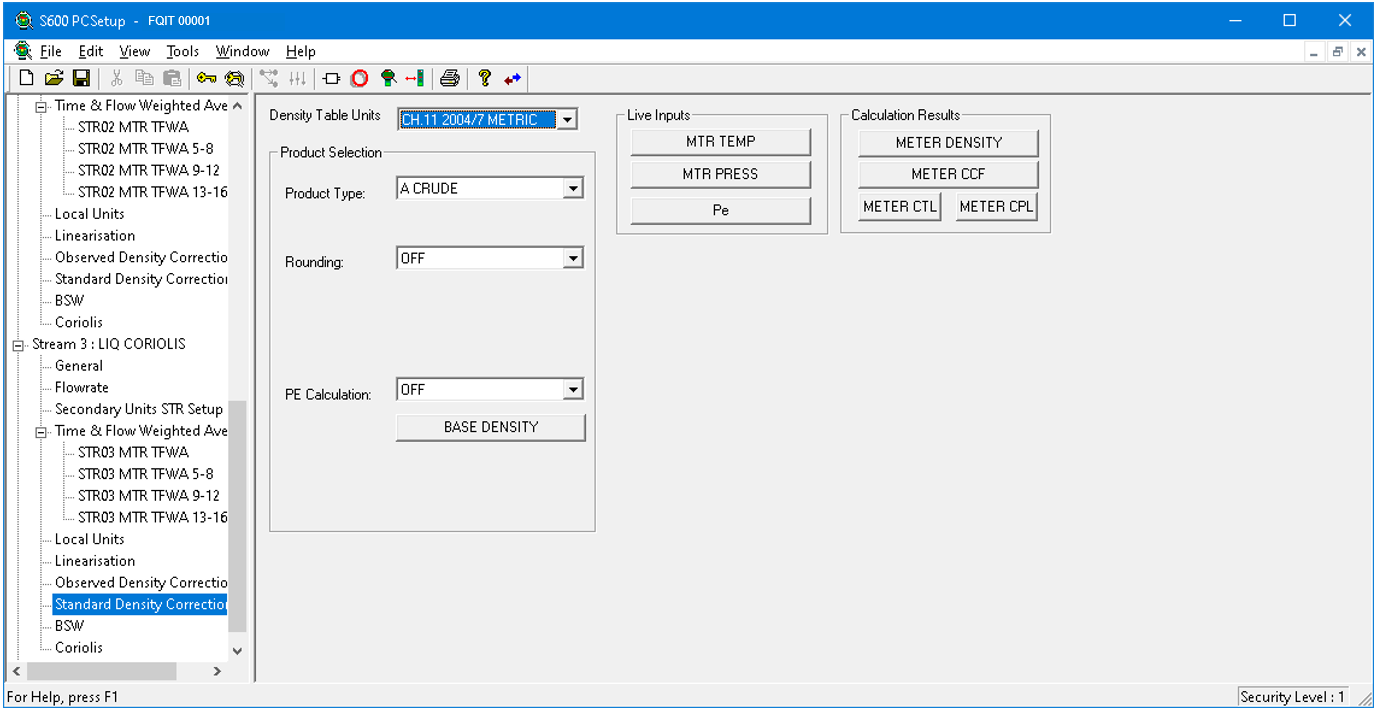Open the View menu
The height and width of the screenshot is (712, 1380).
coord(134,51)
